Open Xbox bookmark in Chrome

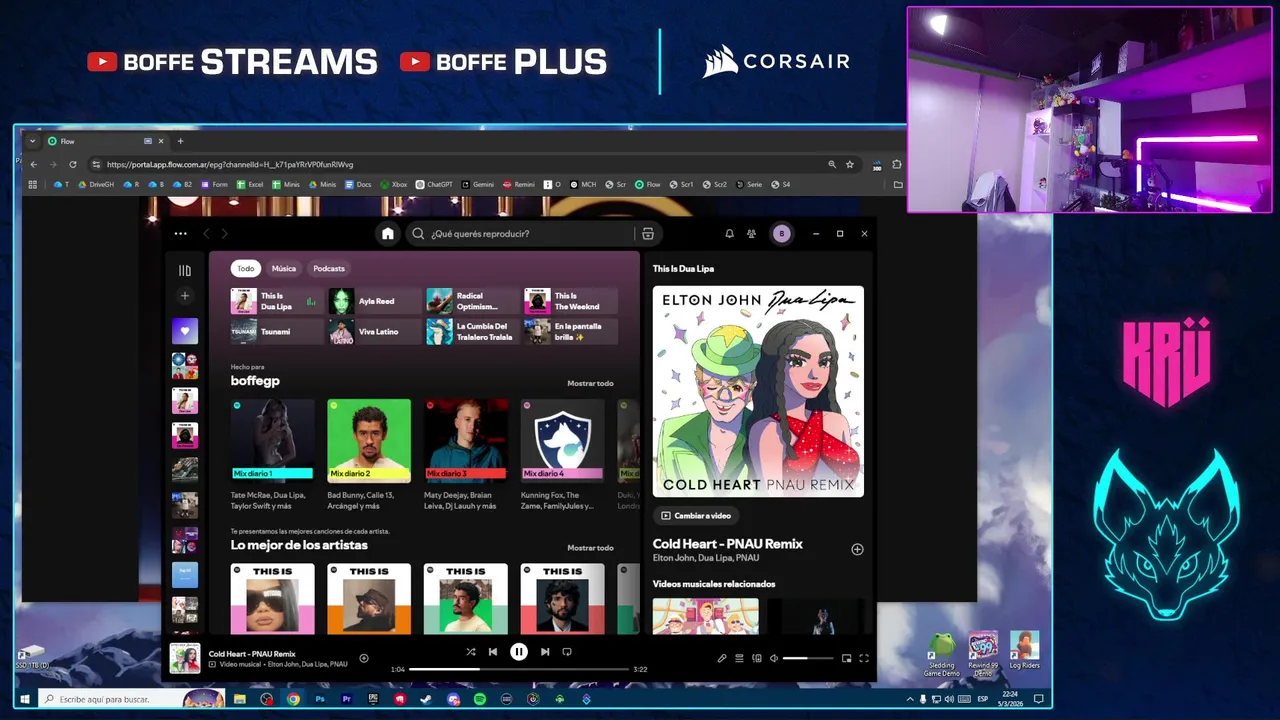393,184
